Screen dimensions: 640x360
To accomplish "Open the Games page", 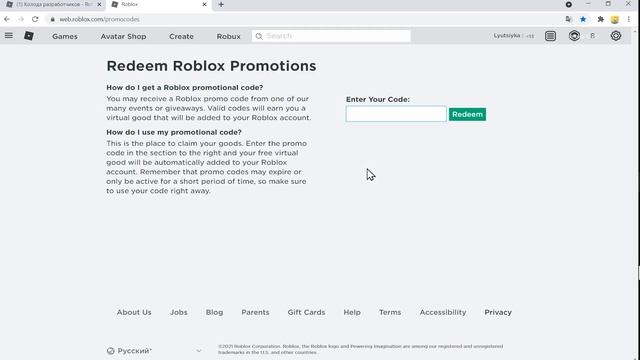I will point(65,36).
